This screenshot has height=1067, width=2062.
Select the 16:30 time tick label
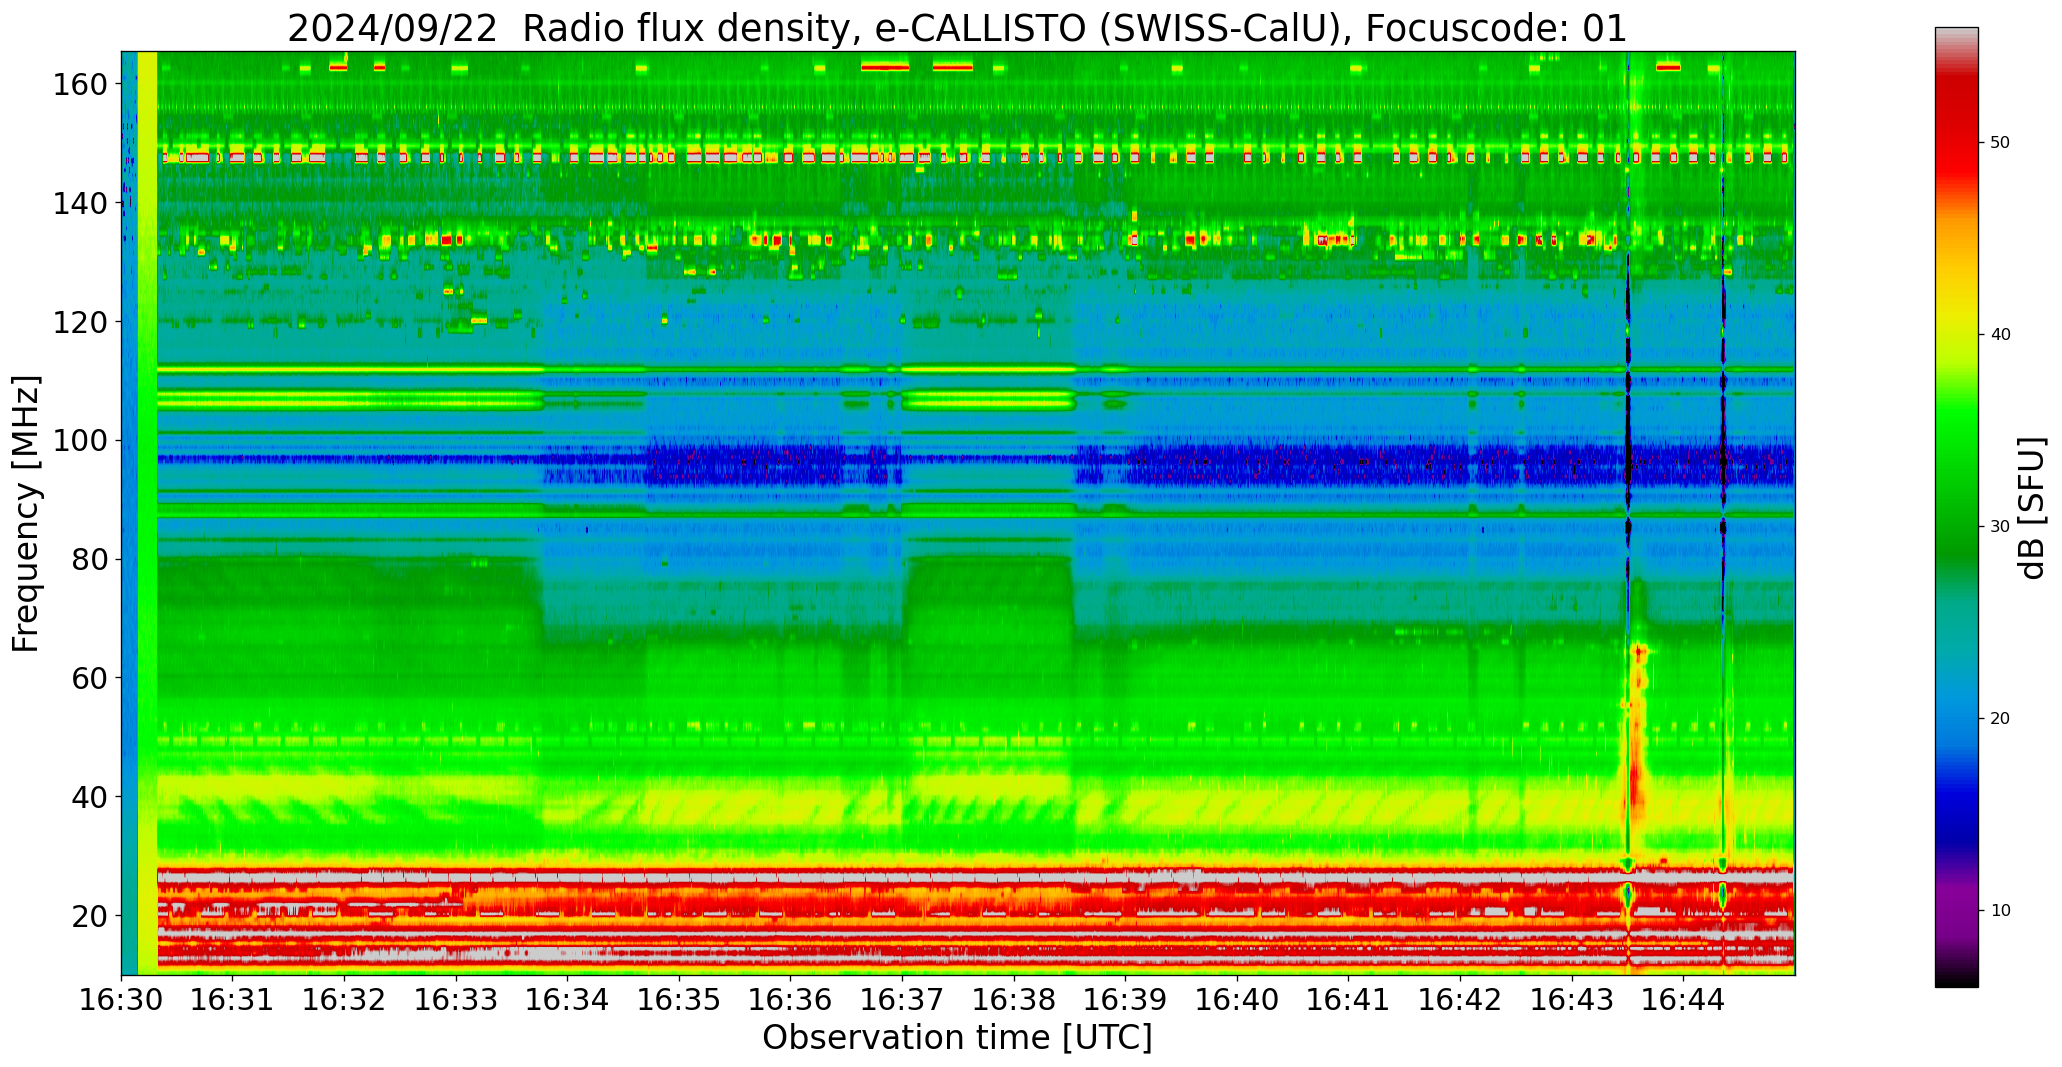tap(122, 999)
